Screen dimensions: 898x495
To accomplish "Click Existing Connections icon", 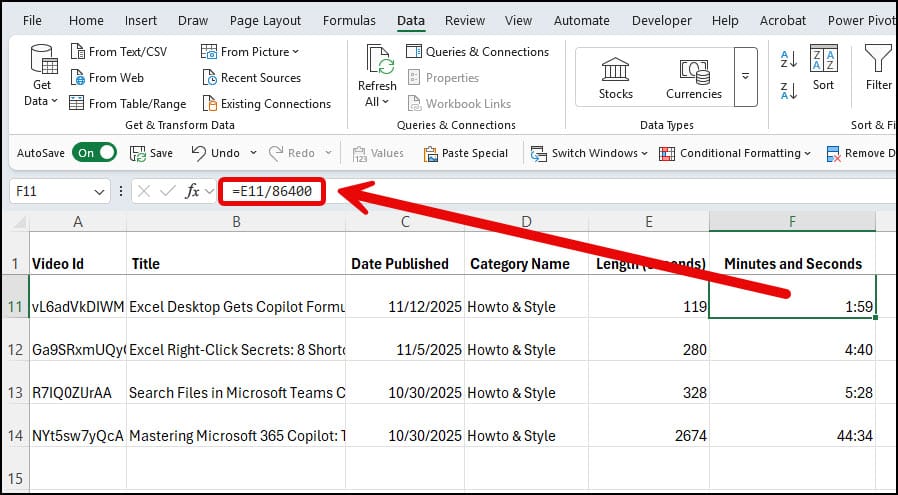I will click(x=210, y=104).
